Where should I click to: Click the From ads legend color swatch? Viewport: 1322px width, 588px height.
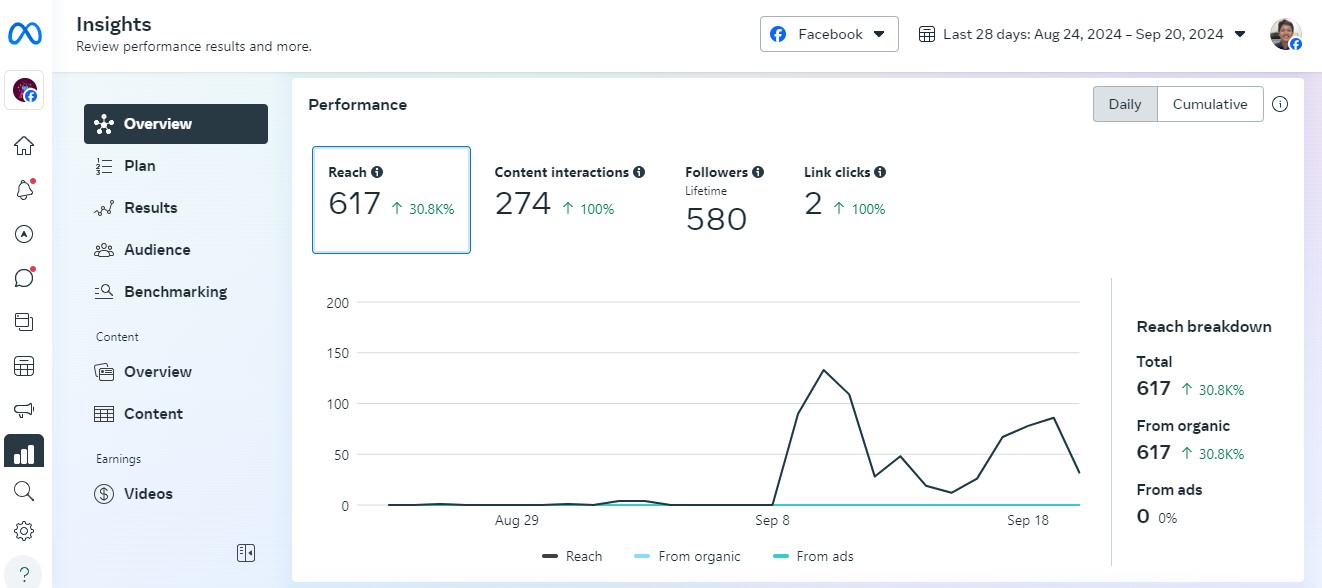click(781, 556)
